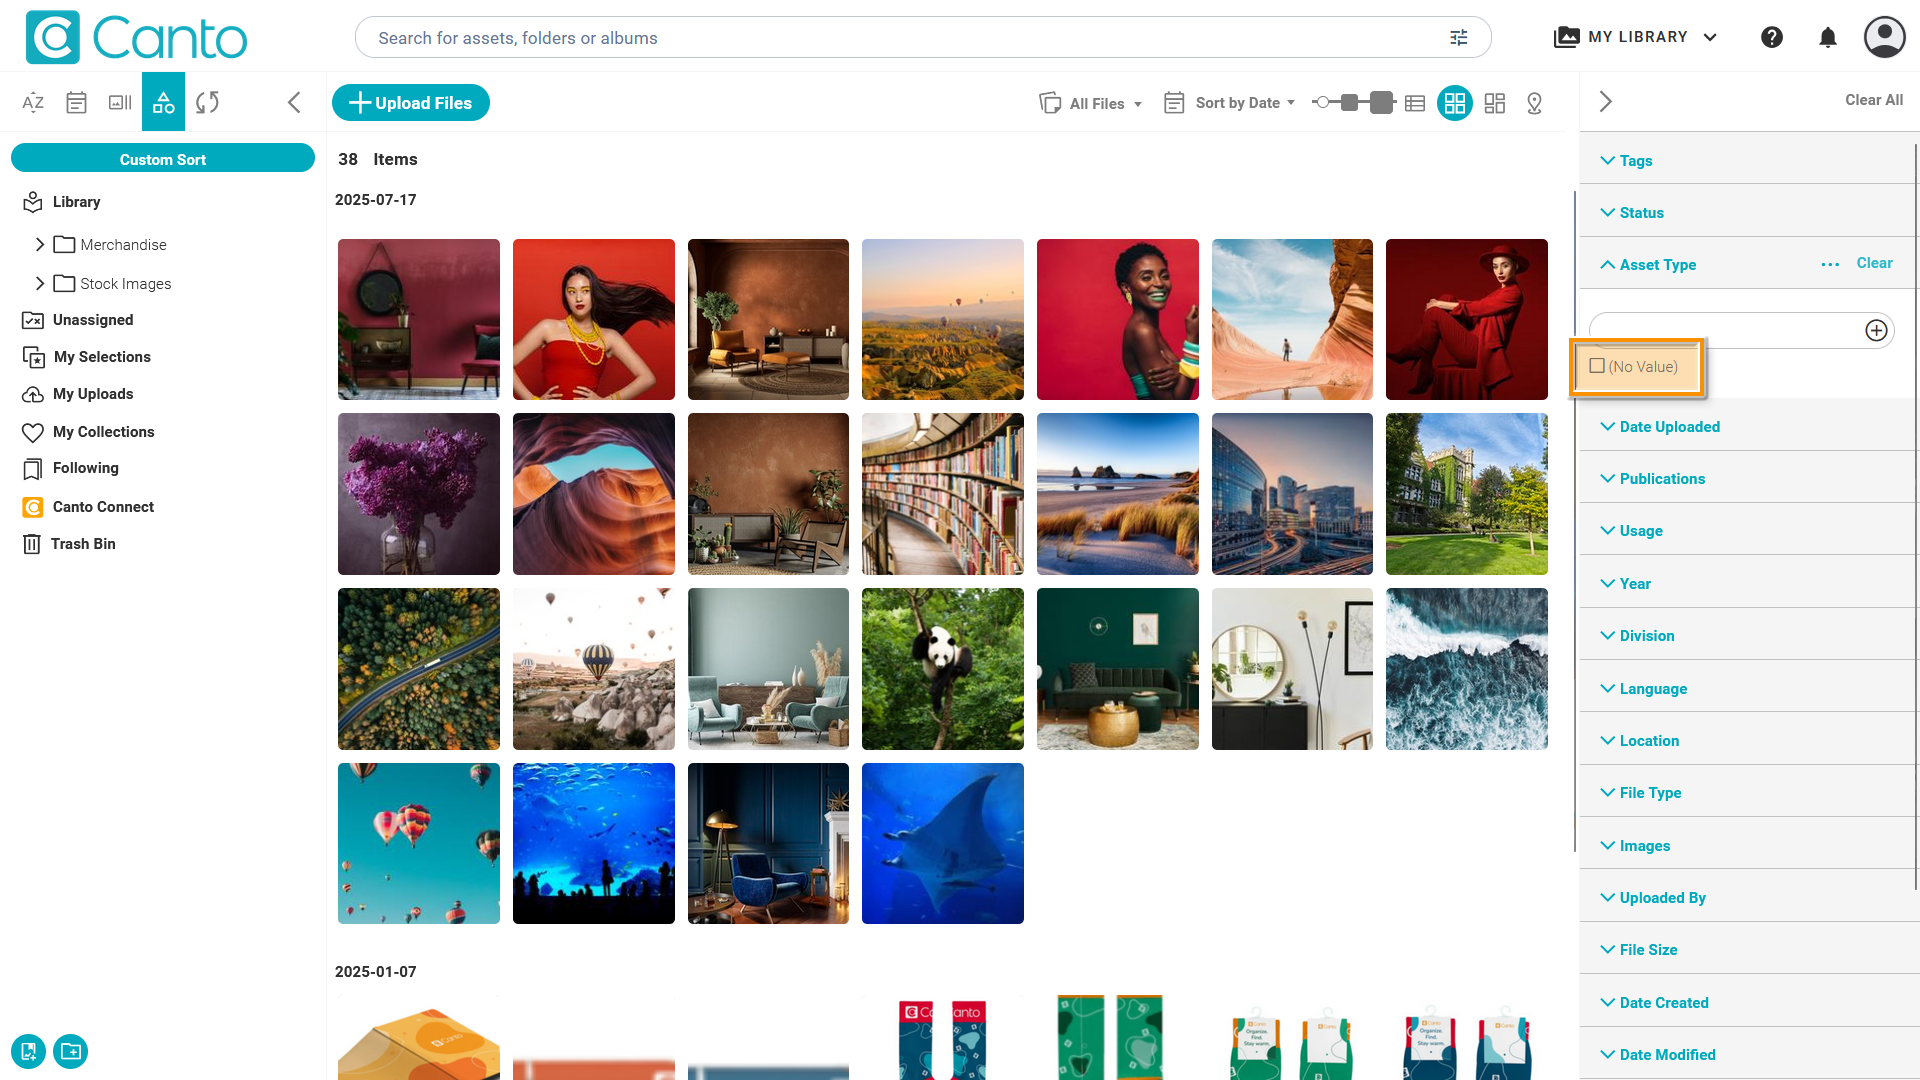Set thumbnail size slider to medium stop

(x=1349, y=102)
